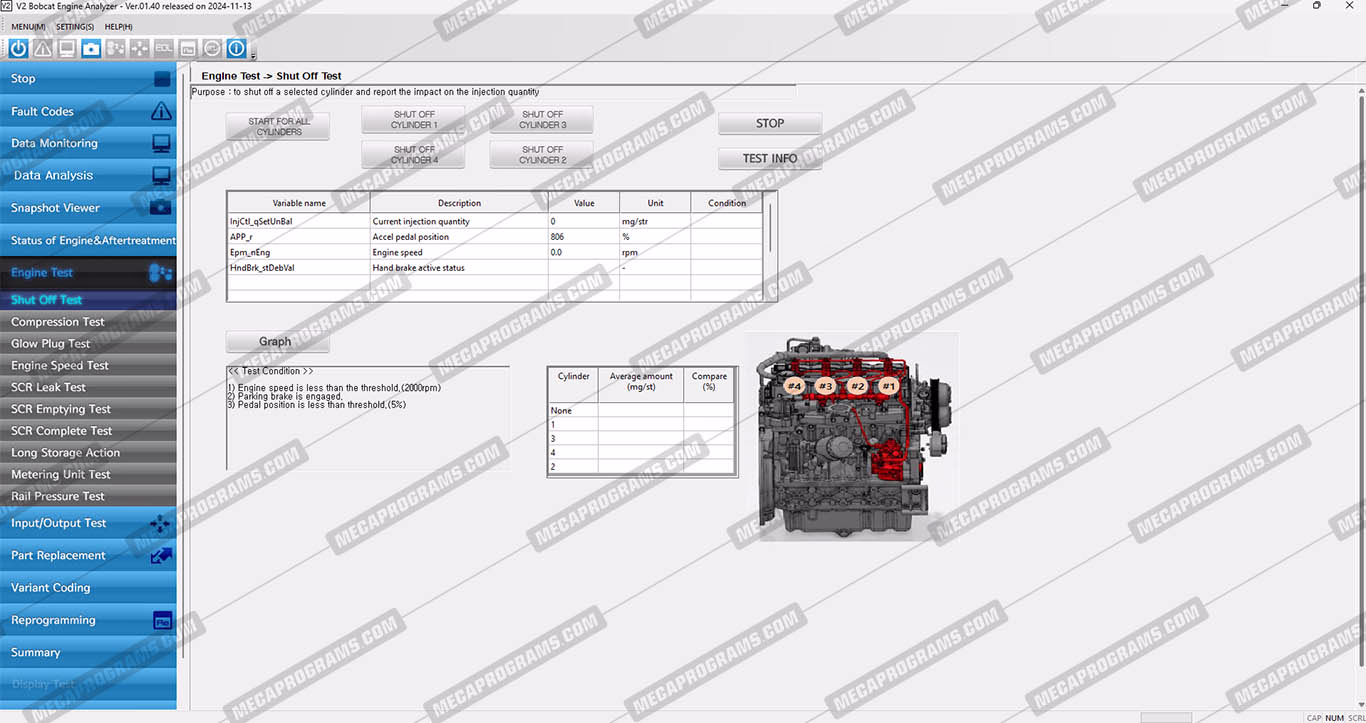
Task: Open Status of Engine&Aftertreatment section
Action: pos(88,240)
